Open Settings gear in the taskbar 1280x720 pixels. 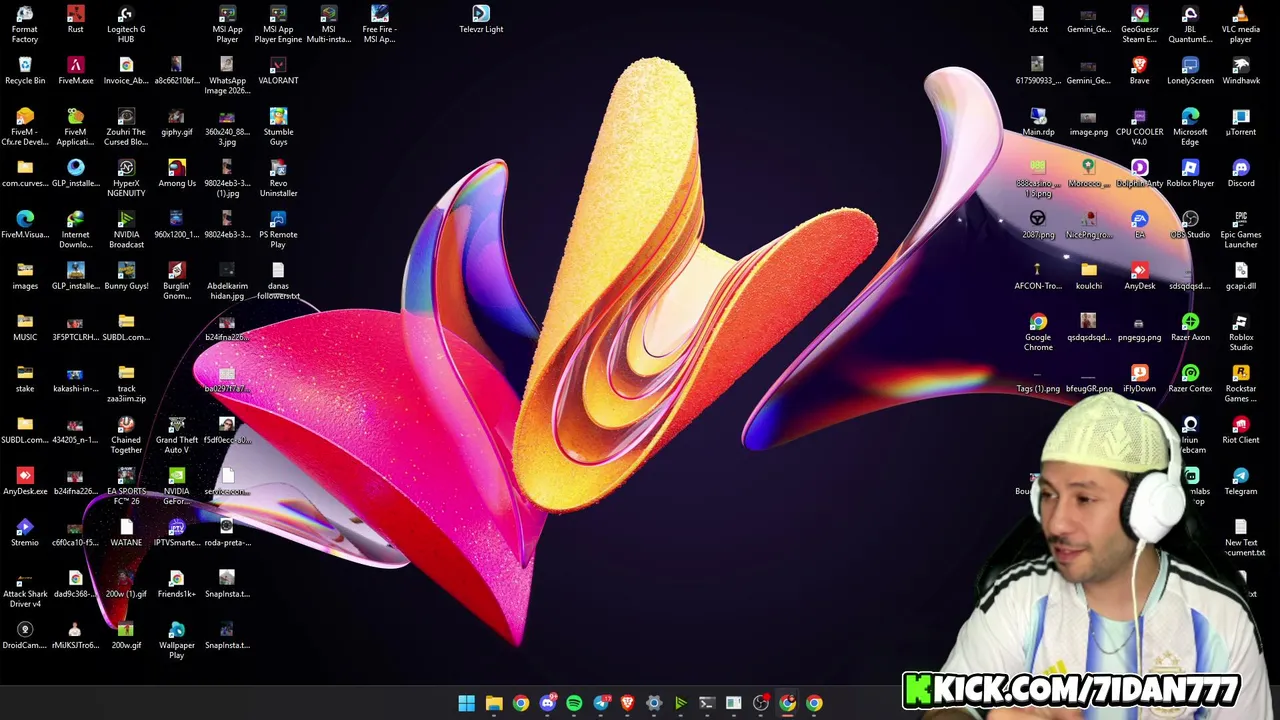click(x=654, y=703)
